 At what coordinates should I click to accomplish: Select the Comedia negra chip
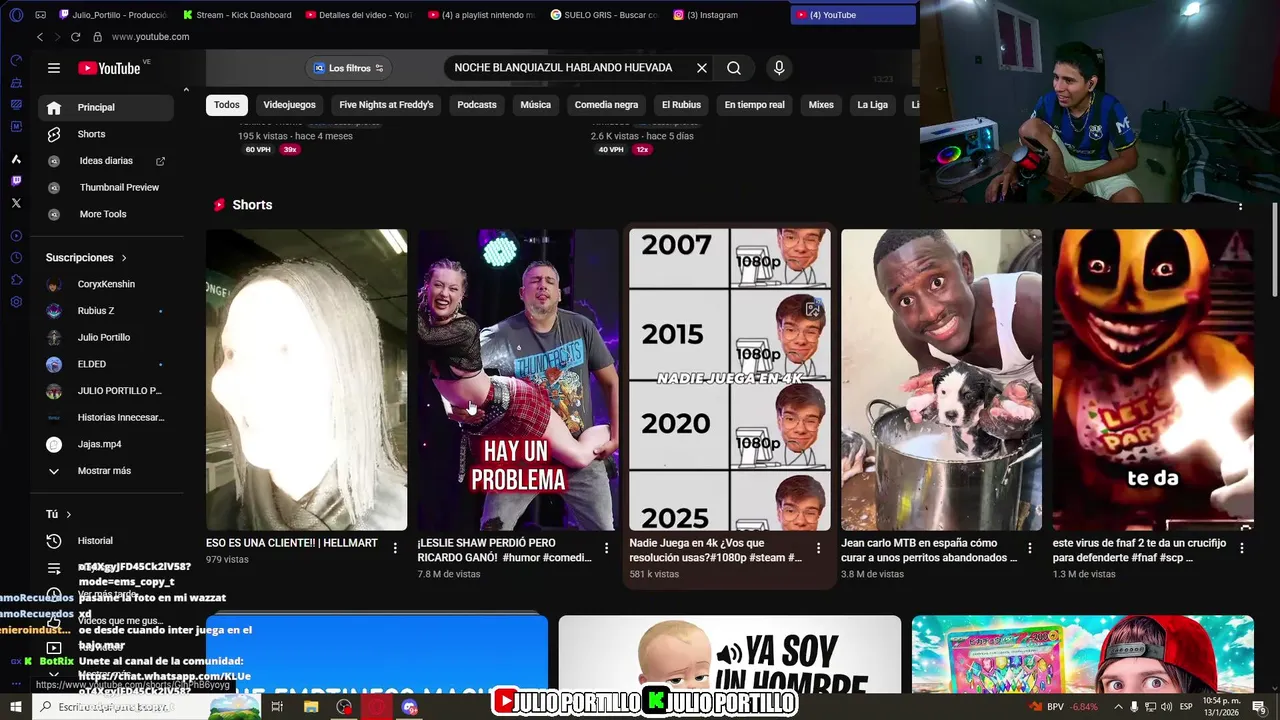606,105
